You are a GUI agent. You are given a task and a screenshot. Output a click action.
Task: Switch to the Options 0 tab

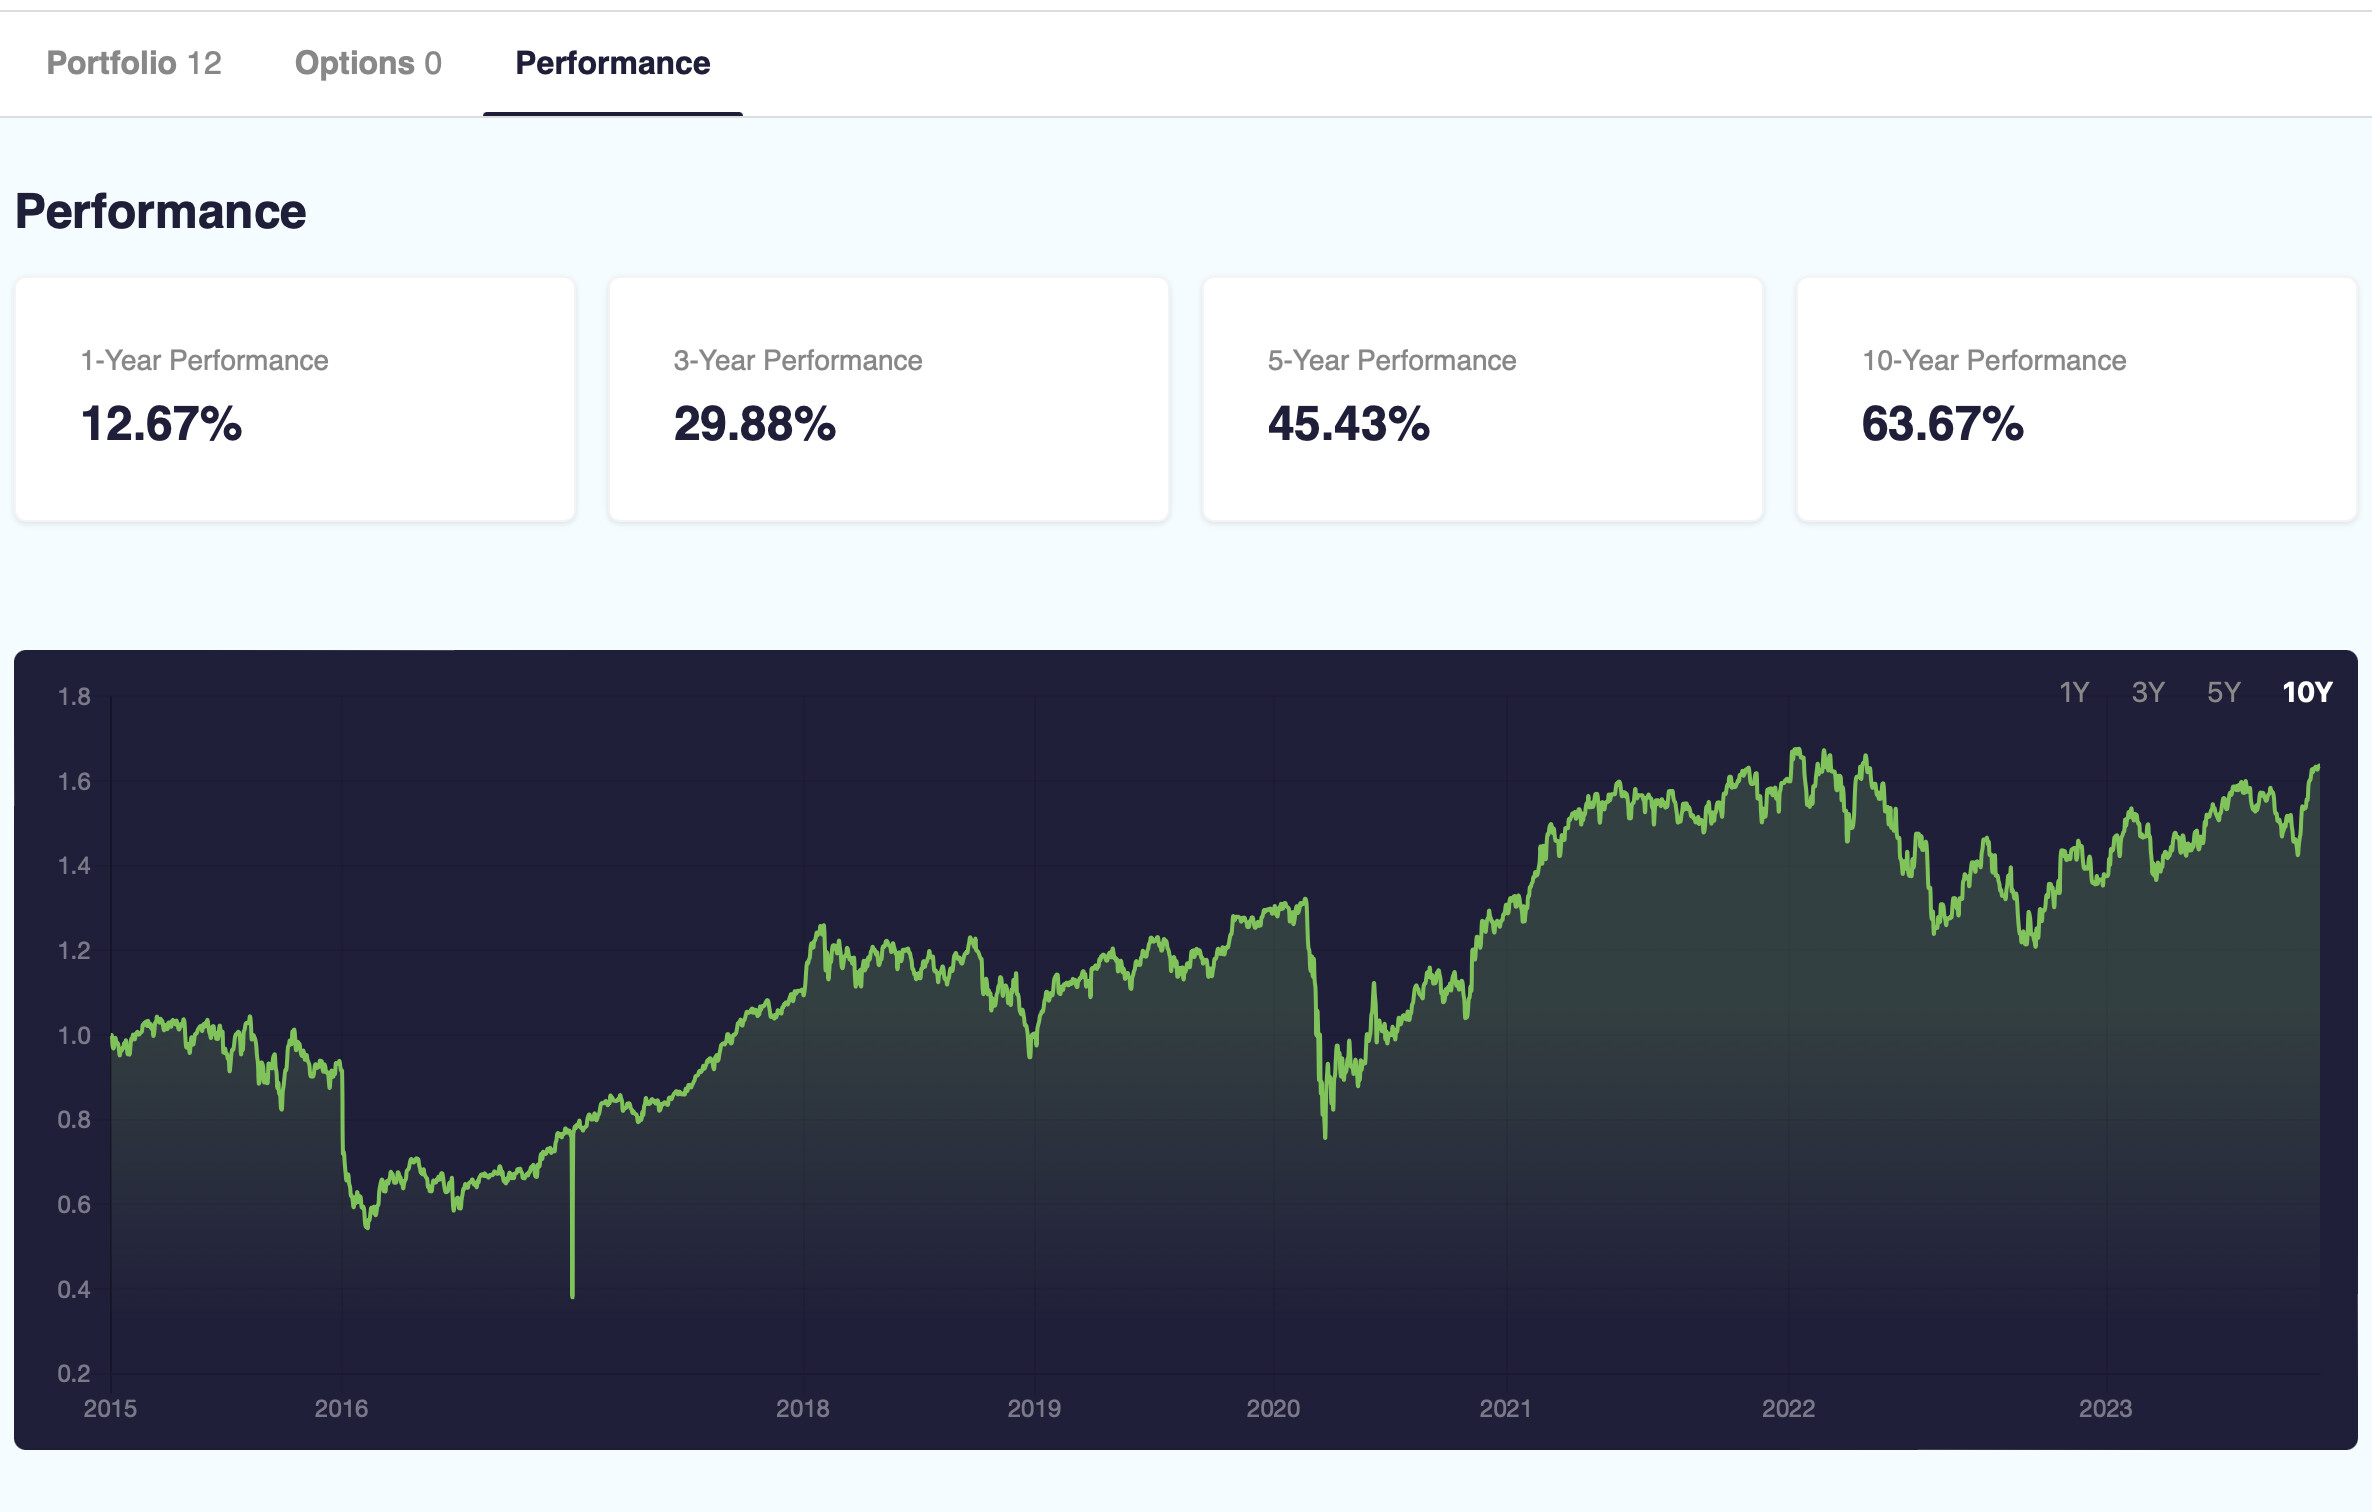tap(368, 63)
